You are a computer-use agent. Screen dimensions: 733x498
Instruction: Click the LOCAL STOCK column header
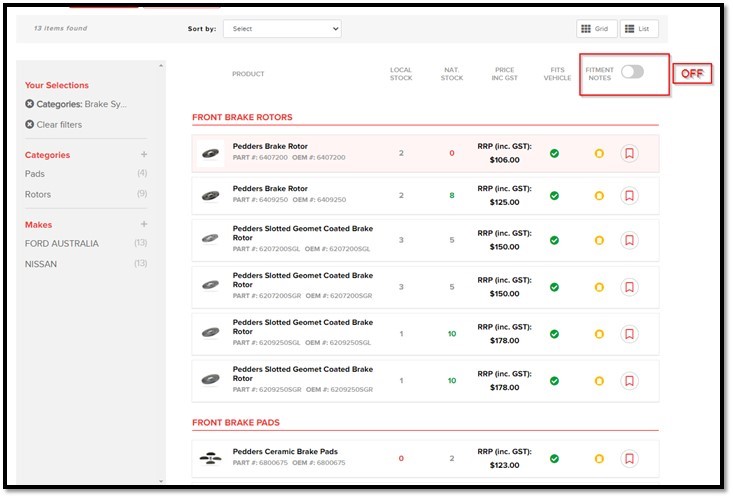(x=401, y=74)
